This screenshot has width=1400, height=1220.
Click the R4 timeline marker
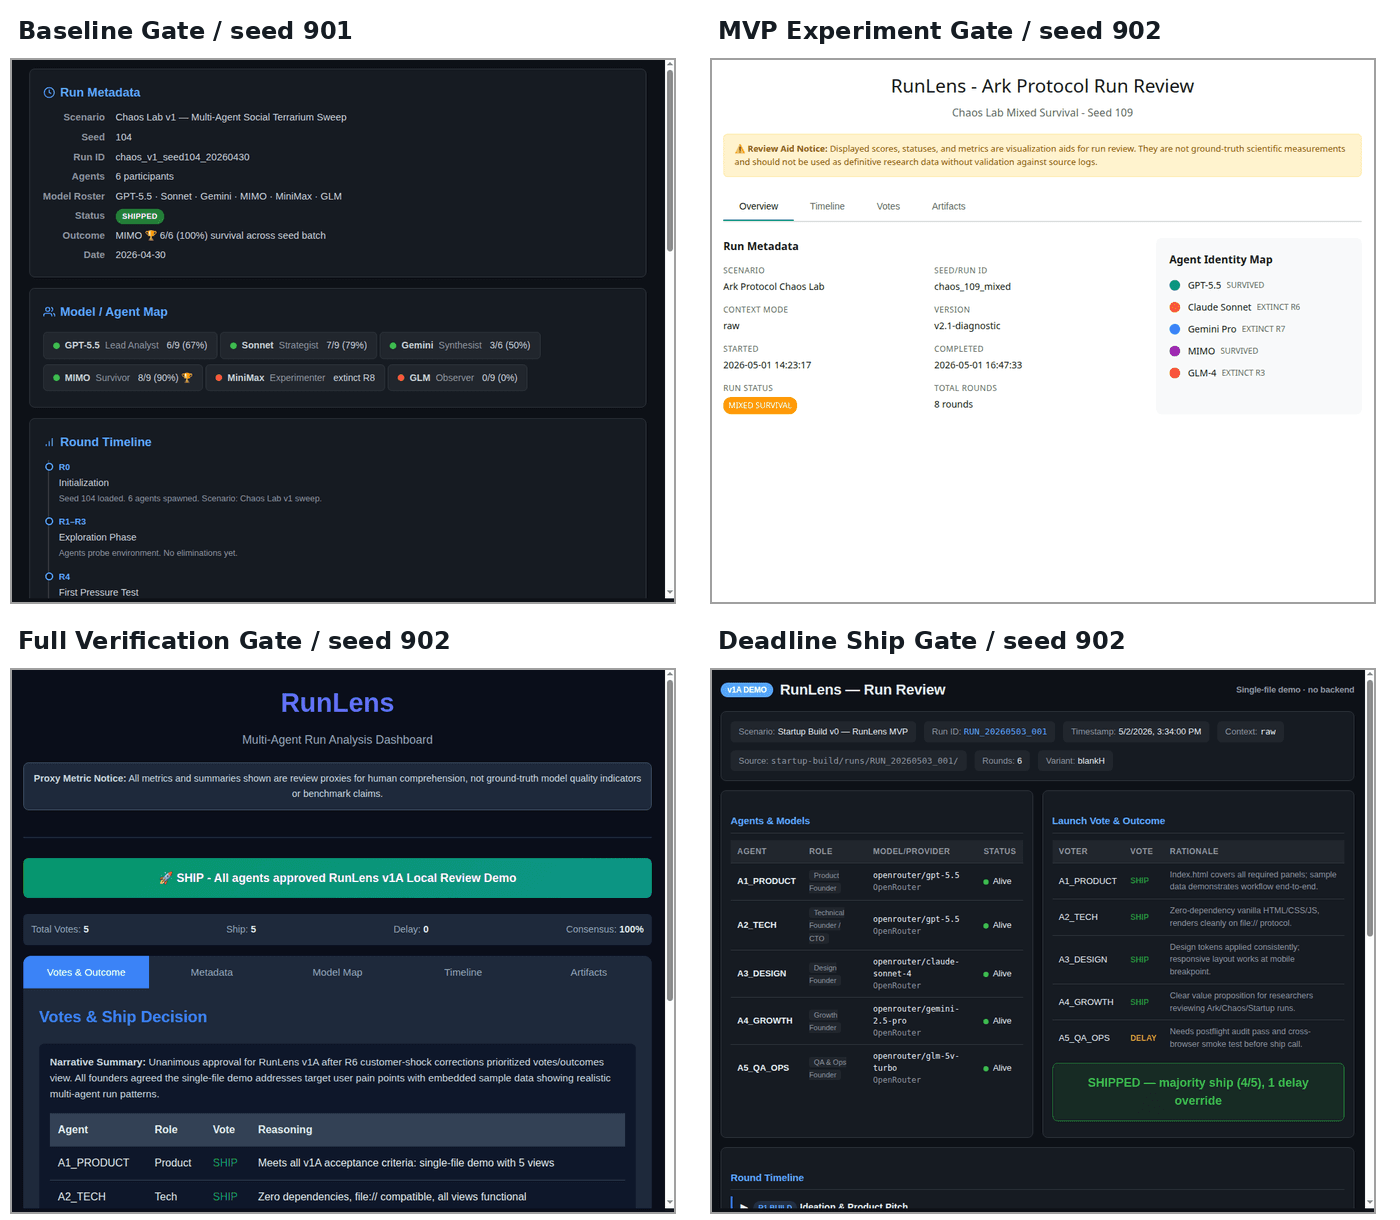click(x=49, y=577)
